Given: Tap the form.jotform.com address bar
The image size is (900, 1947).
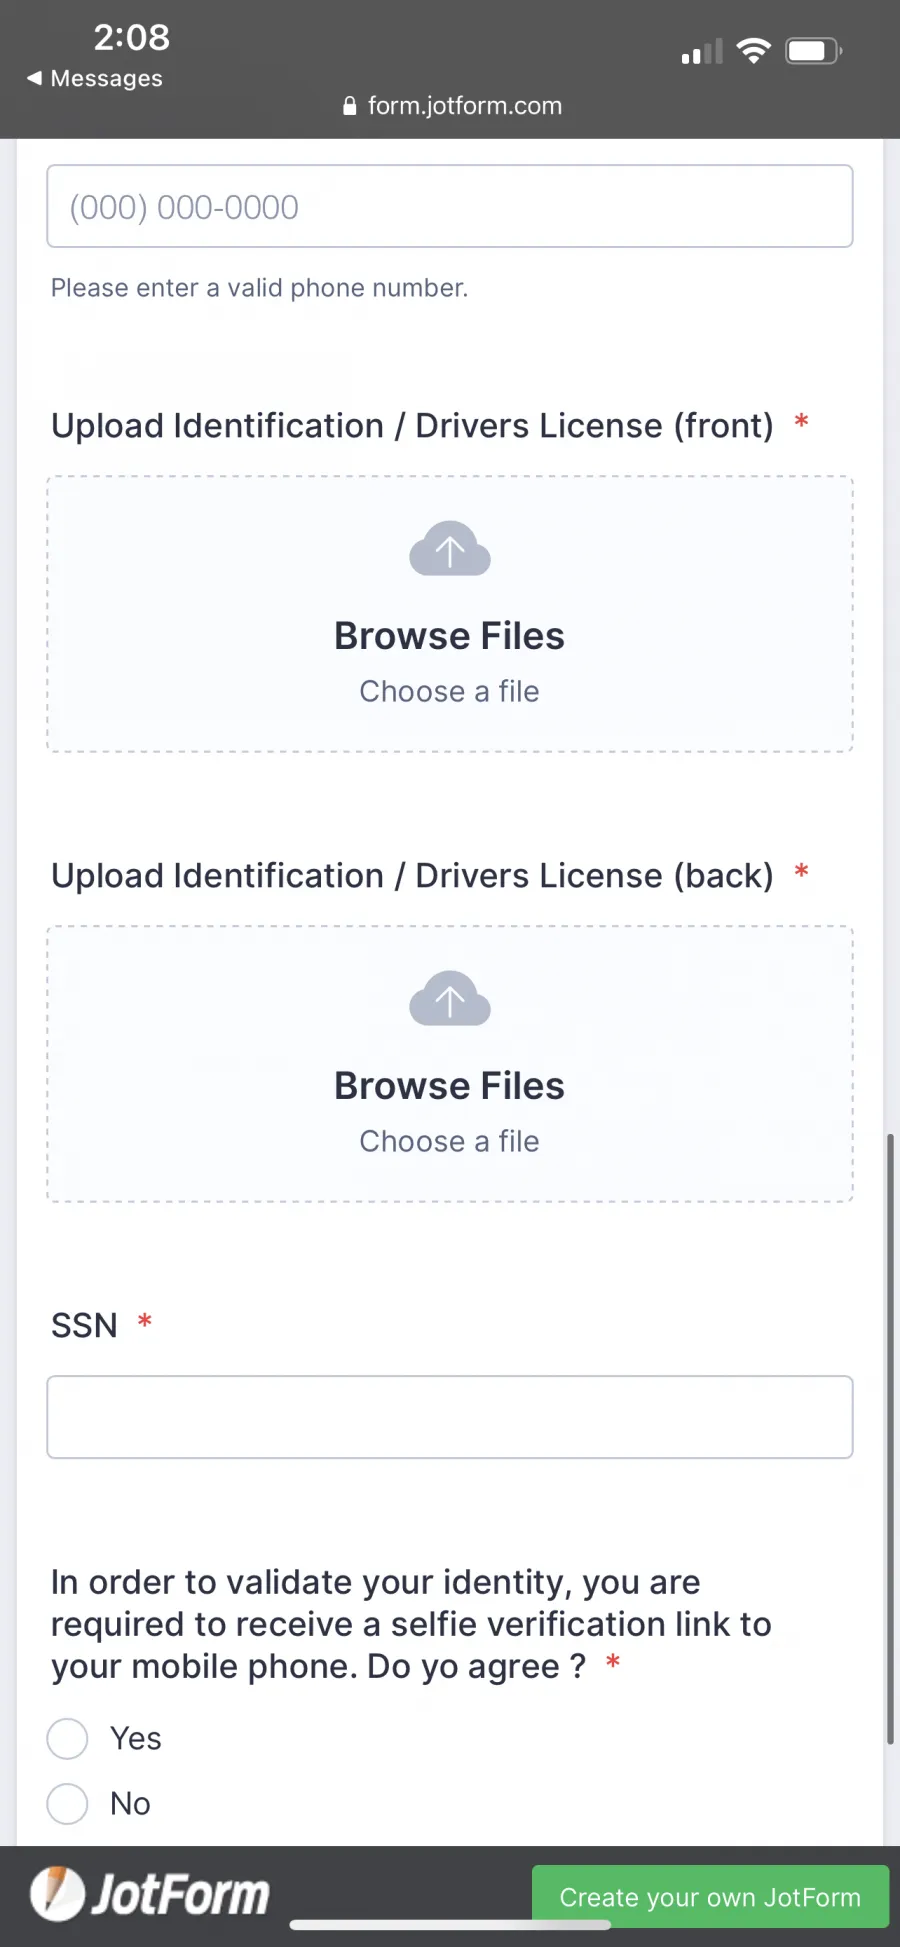Looking at the screenshot, I should (x=452, y=106).
